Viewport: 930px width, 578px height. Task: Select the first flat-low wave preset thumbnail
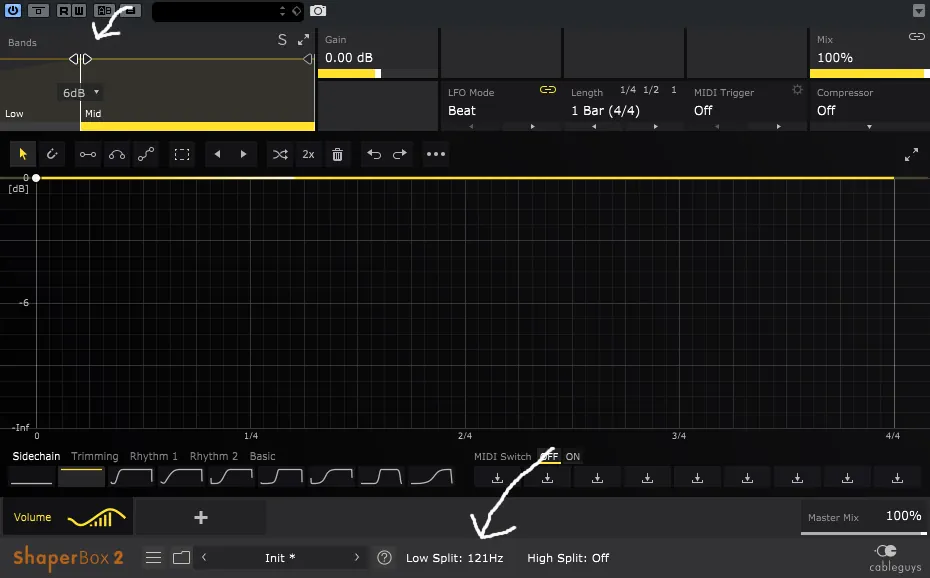tap(31, 477)
